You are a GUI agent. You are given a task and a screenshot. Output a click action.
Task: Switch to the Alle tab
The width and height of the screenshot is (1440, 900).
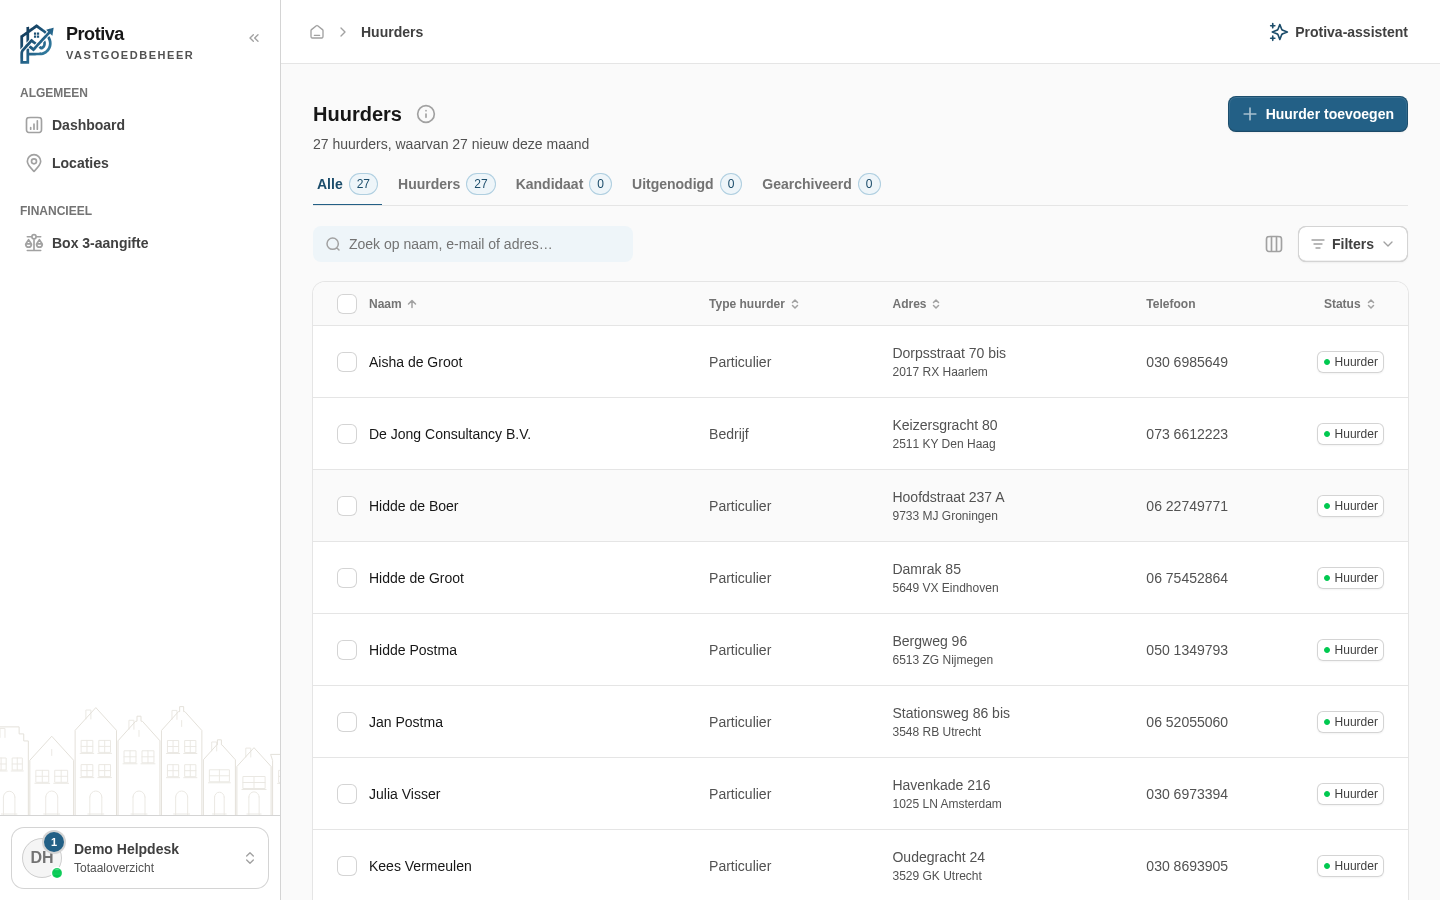pos(347,184)
